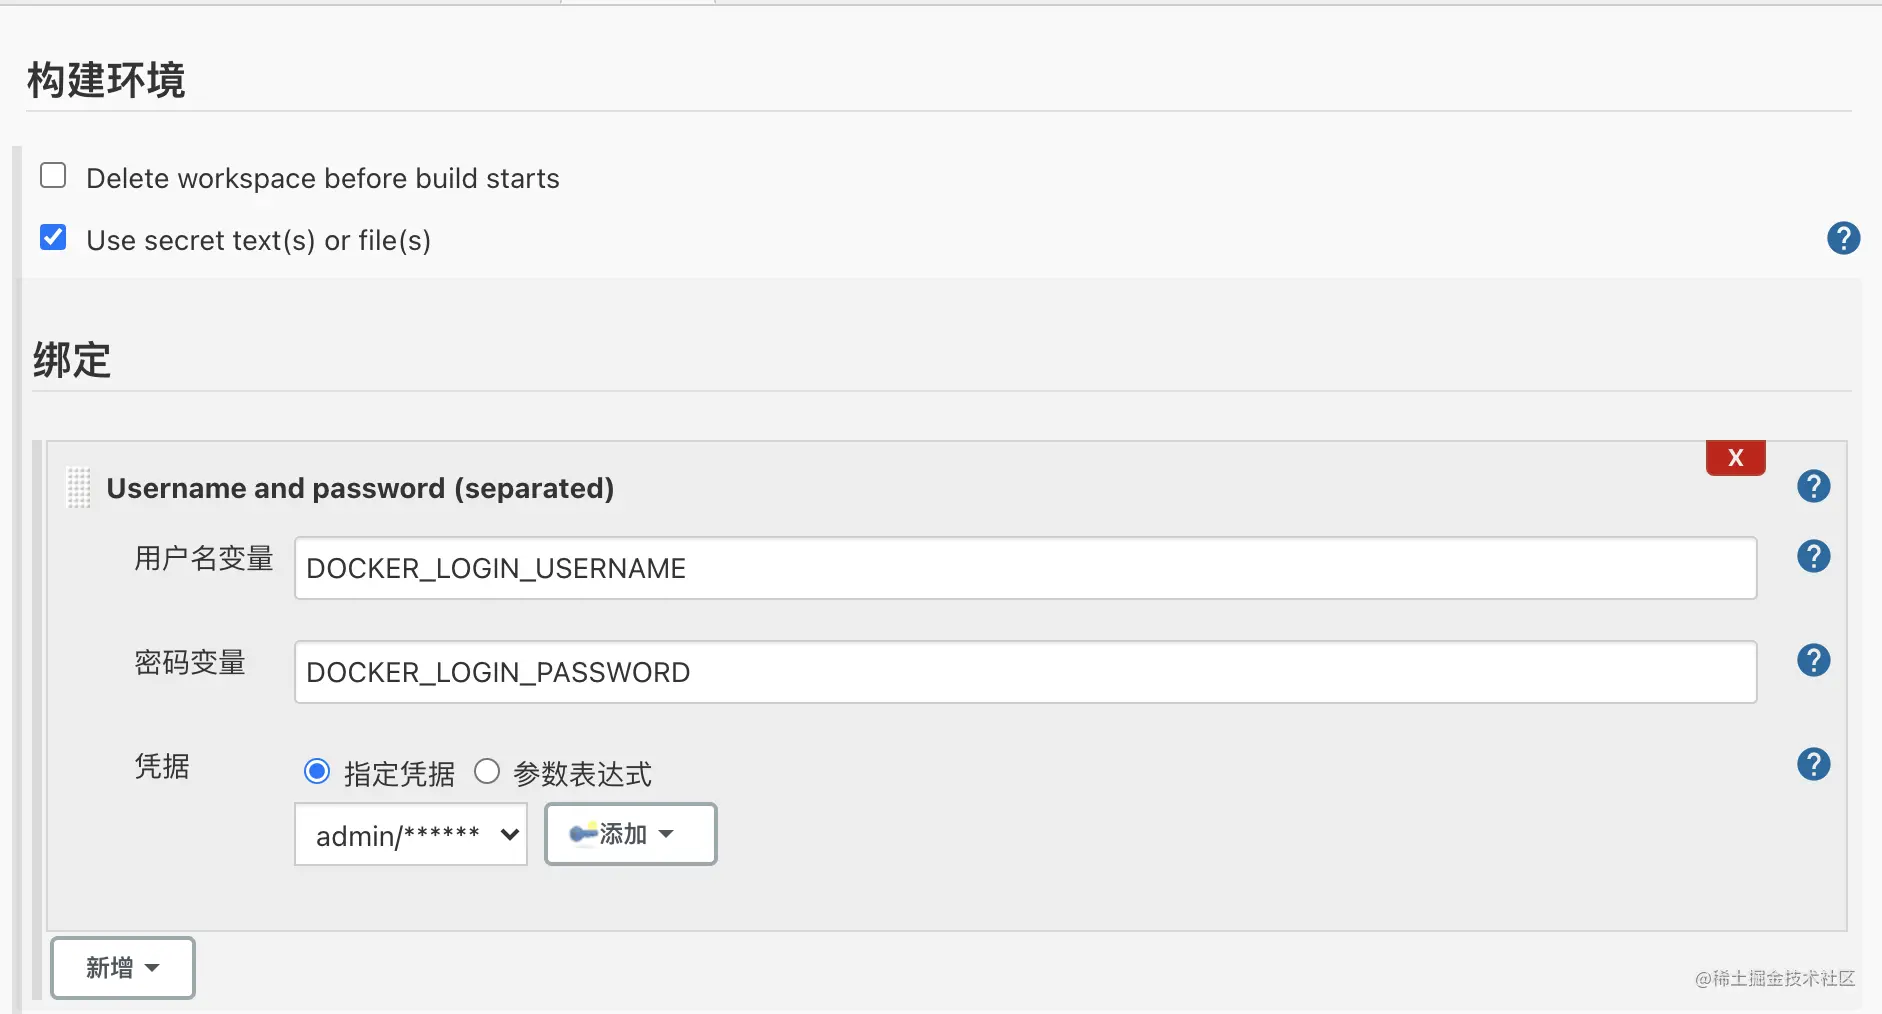Focus the DOCKER_LOGIN_PASSWORD input field

coord(1025,672)
